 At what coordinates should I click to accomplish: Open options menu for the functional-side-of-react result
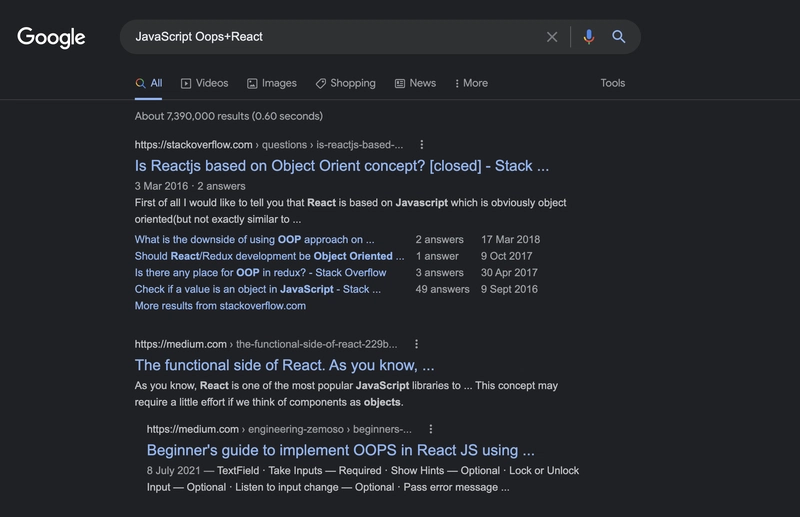click(416, 344)
